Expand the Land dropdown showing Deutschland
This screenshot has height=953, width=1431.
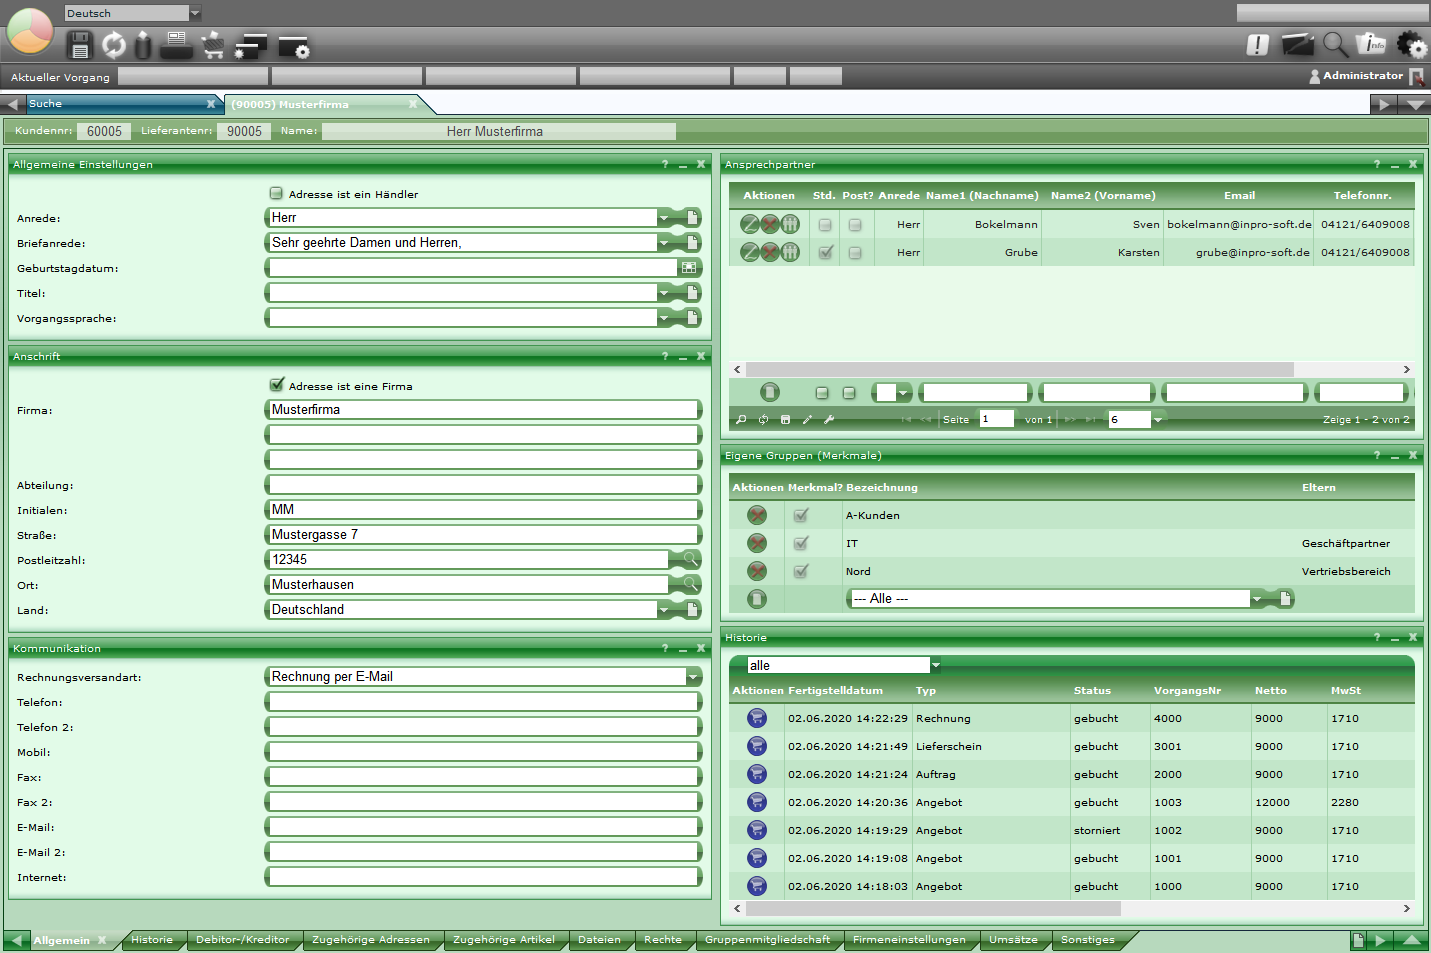click(664, 610)
